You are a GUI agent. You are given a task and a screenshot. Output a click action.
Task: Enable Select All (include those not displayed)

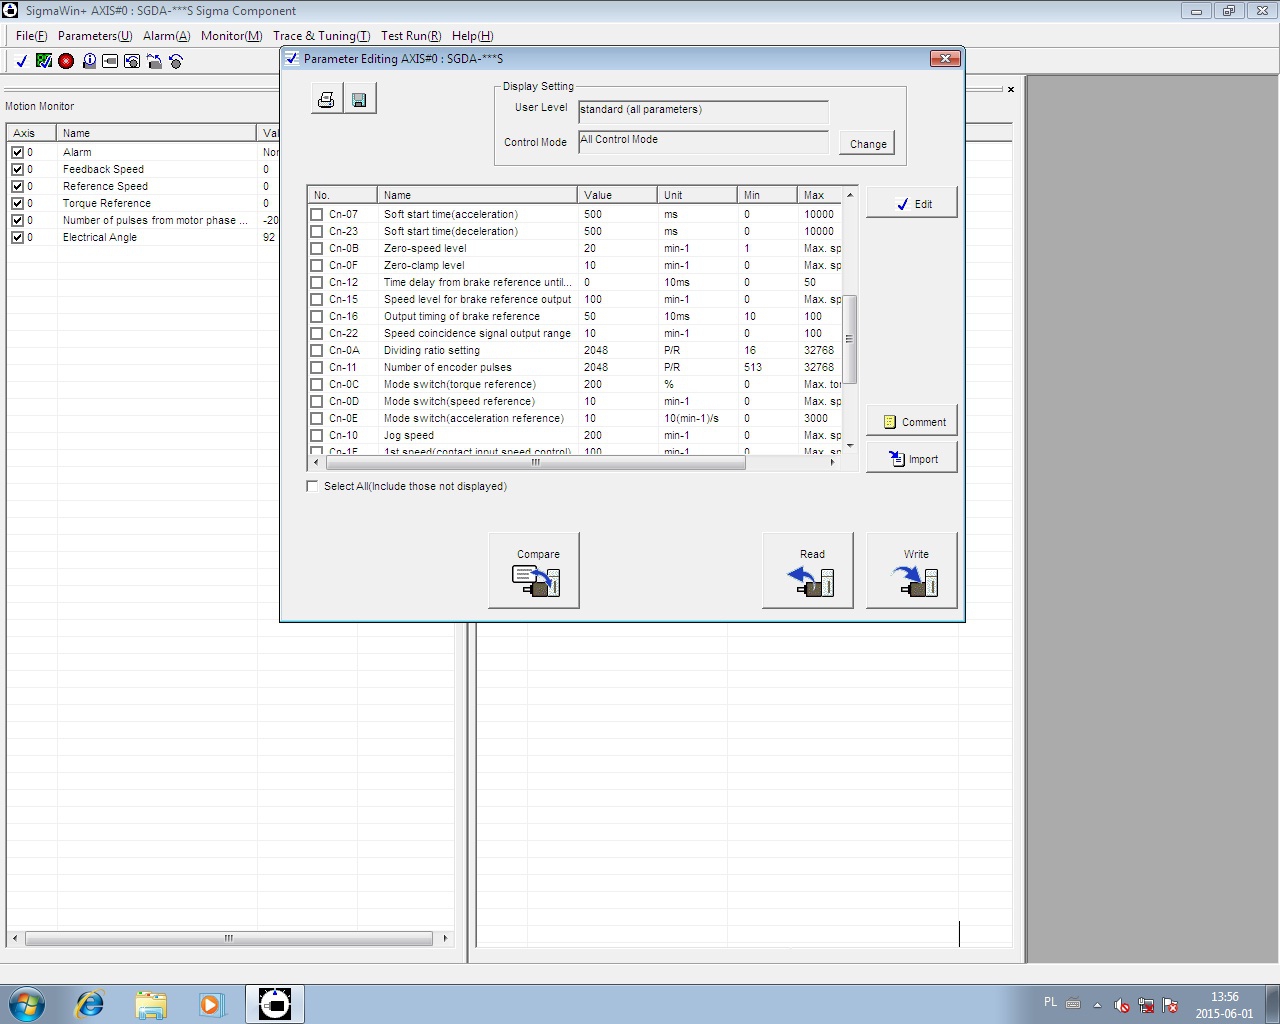pyautogui.click(x=312, y=486)
